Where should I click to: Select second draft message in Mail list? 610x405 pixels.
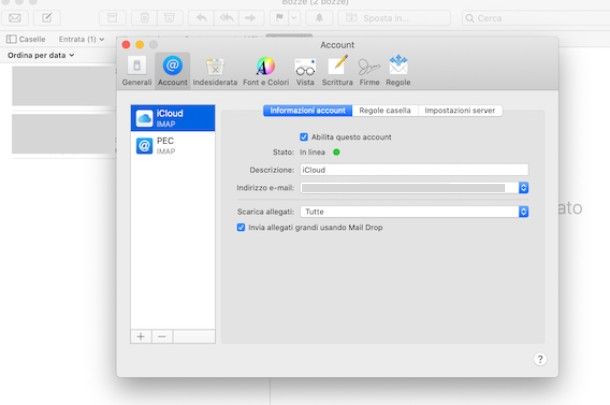click(x=64, y=134)
